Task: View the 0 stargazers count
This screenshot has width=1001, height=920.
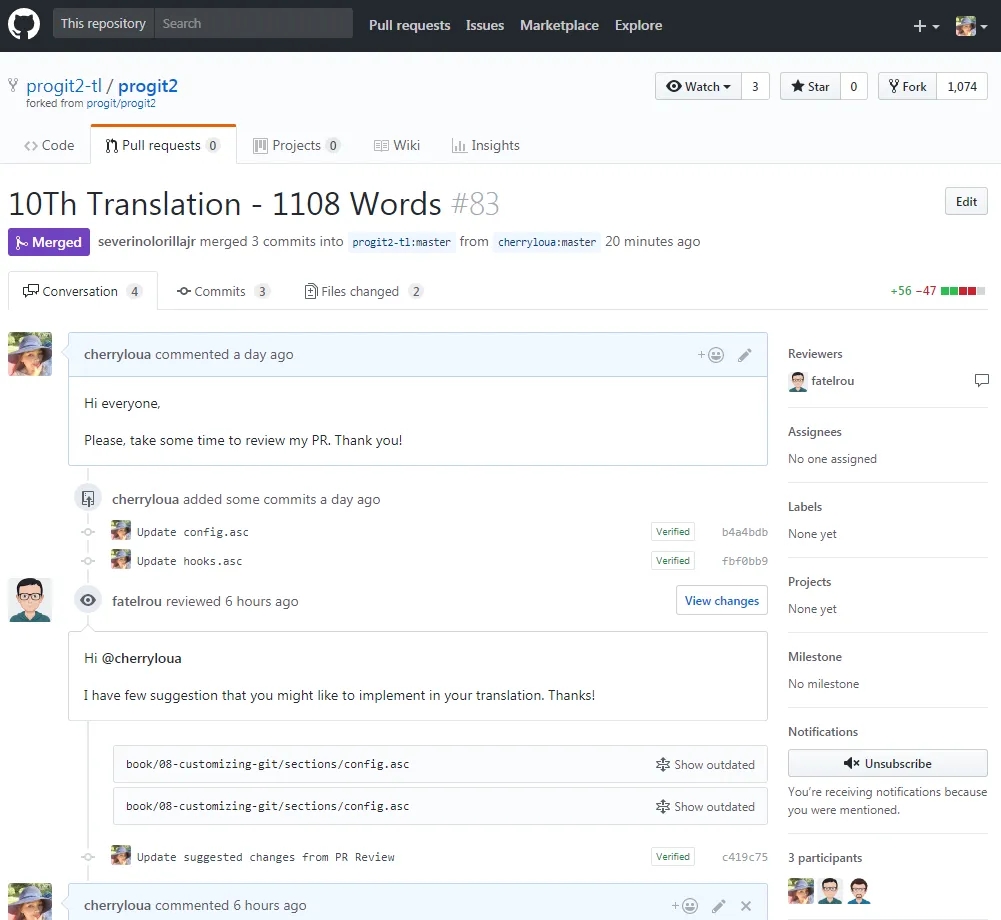Action: pos(854,86)
